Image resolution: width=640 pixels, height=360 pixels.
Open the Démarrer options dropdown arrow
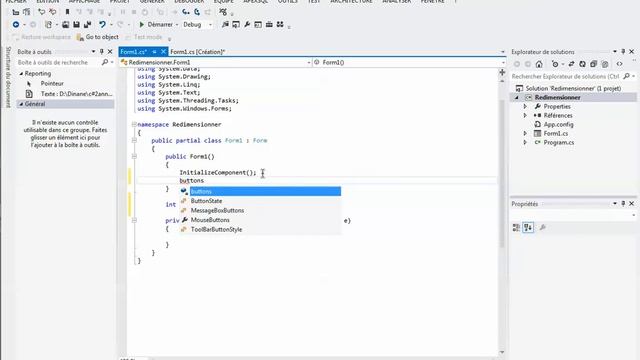[x=177, y=25]
